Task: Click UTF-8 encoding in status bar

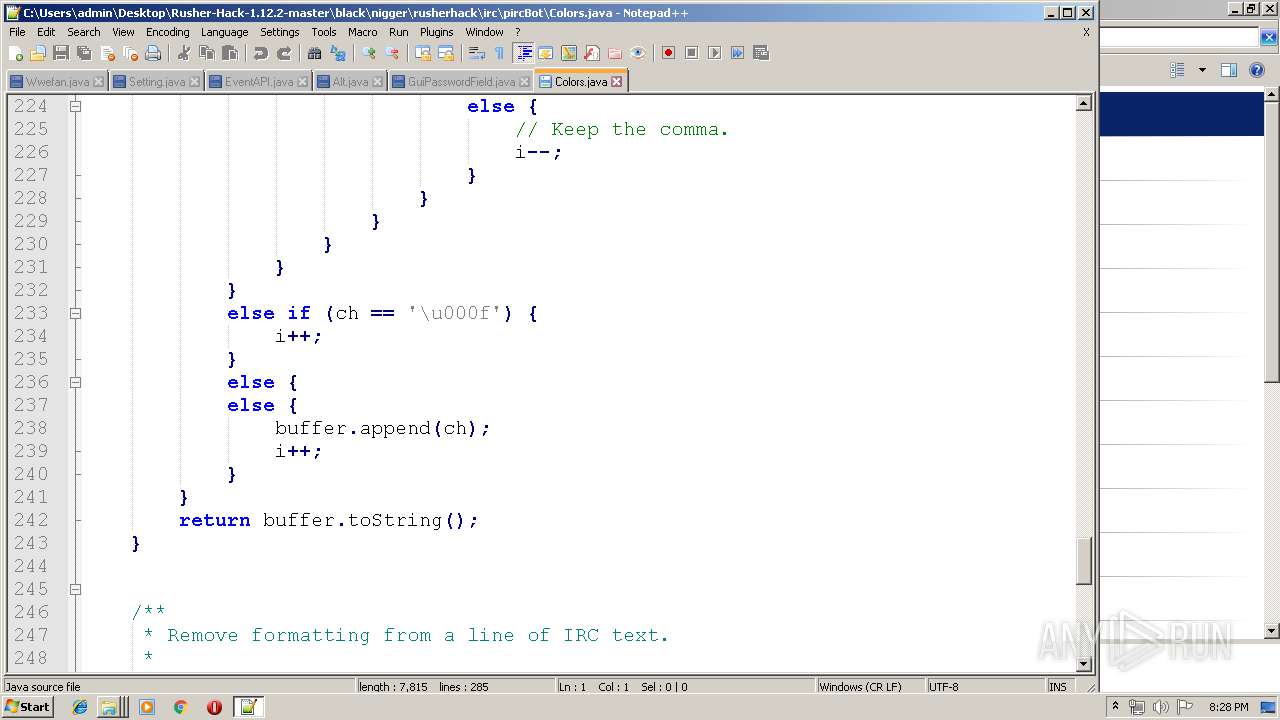Action: point(985,687)
